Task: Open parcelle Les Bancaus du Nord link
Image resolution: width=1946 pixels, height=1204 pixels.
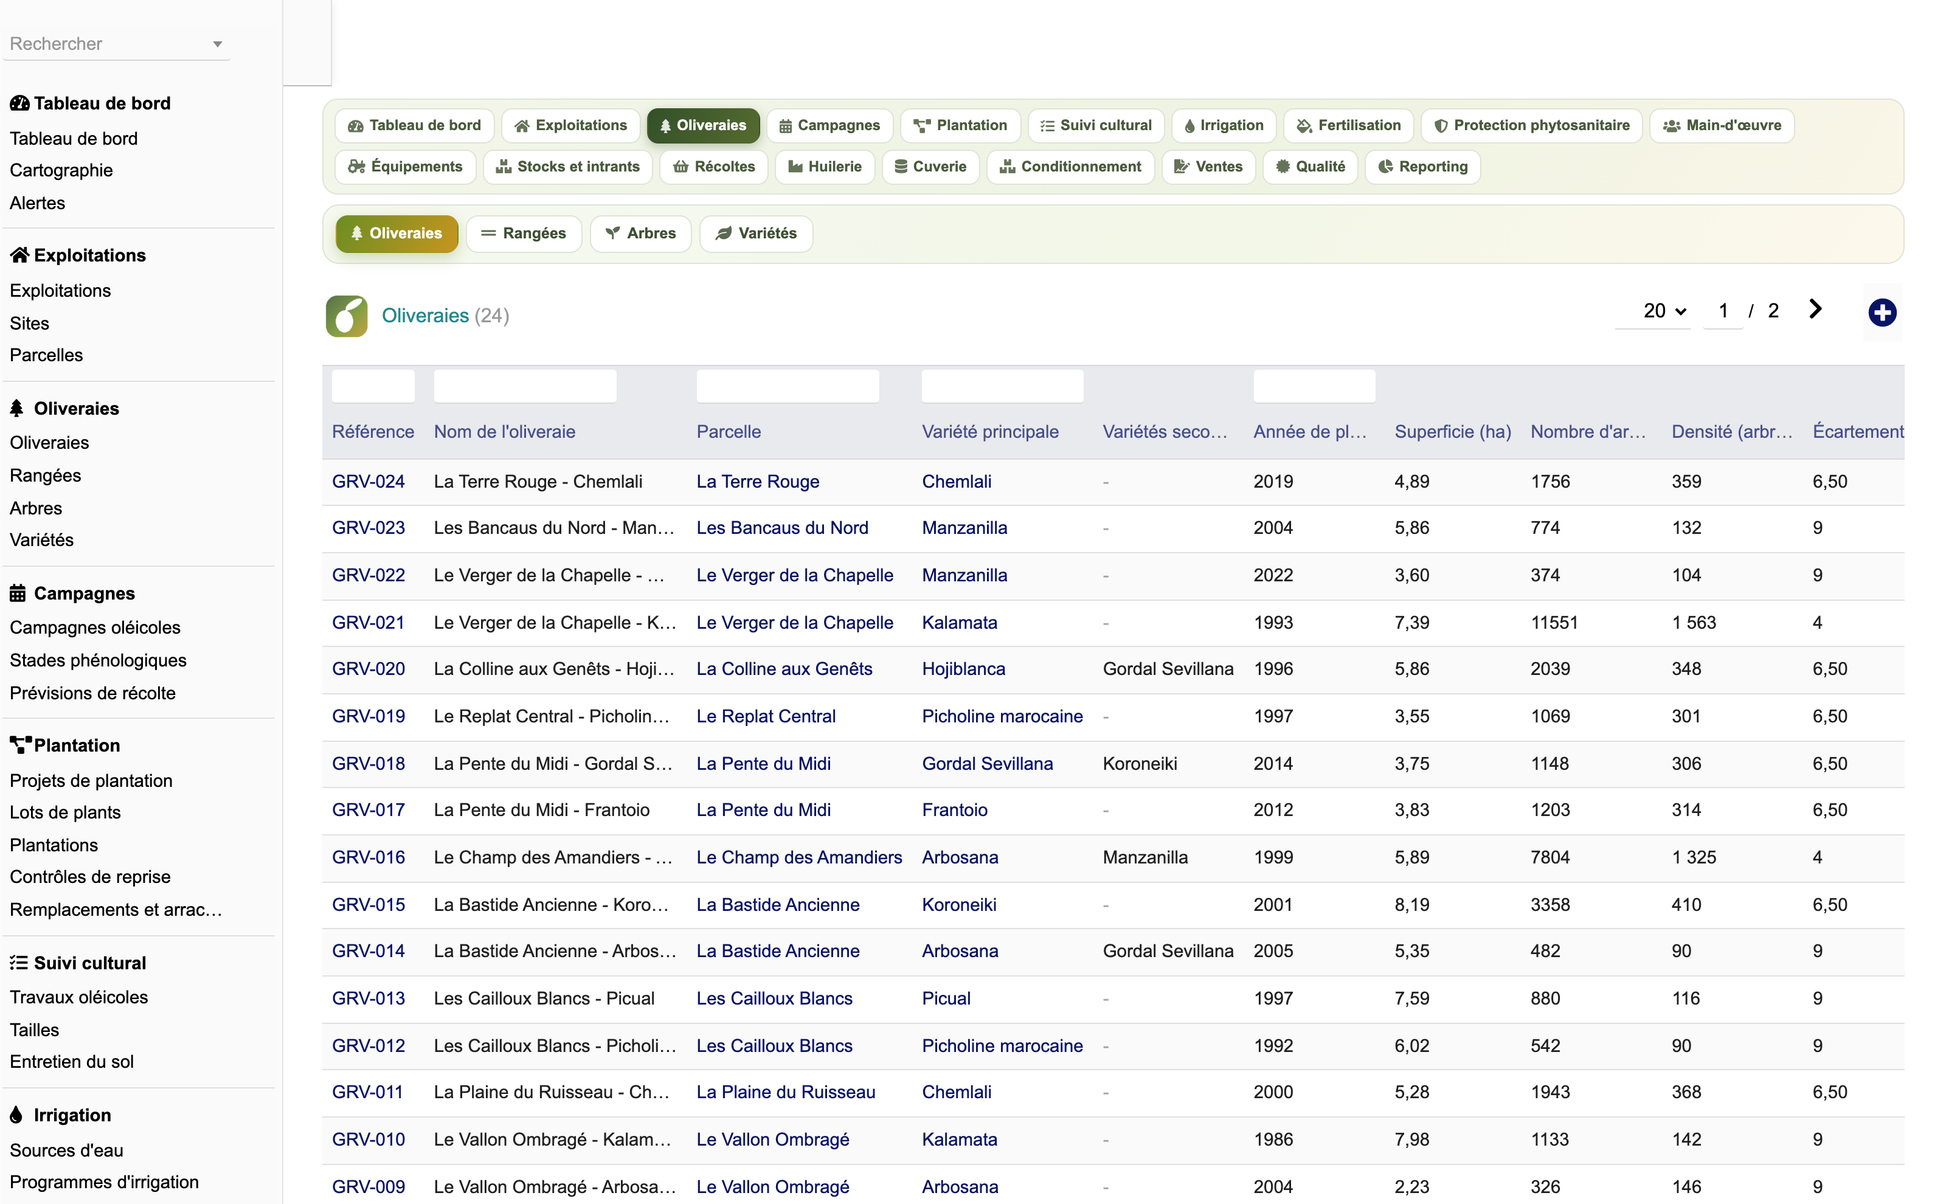Action: 782,528
